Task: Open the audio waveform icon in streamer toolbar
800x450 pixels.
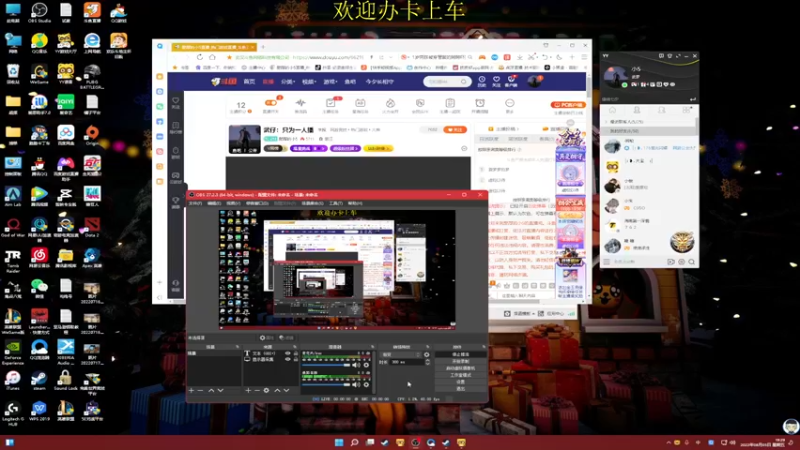Action: [x=301, y=105]
